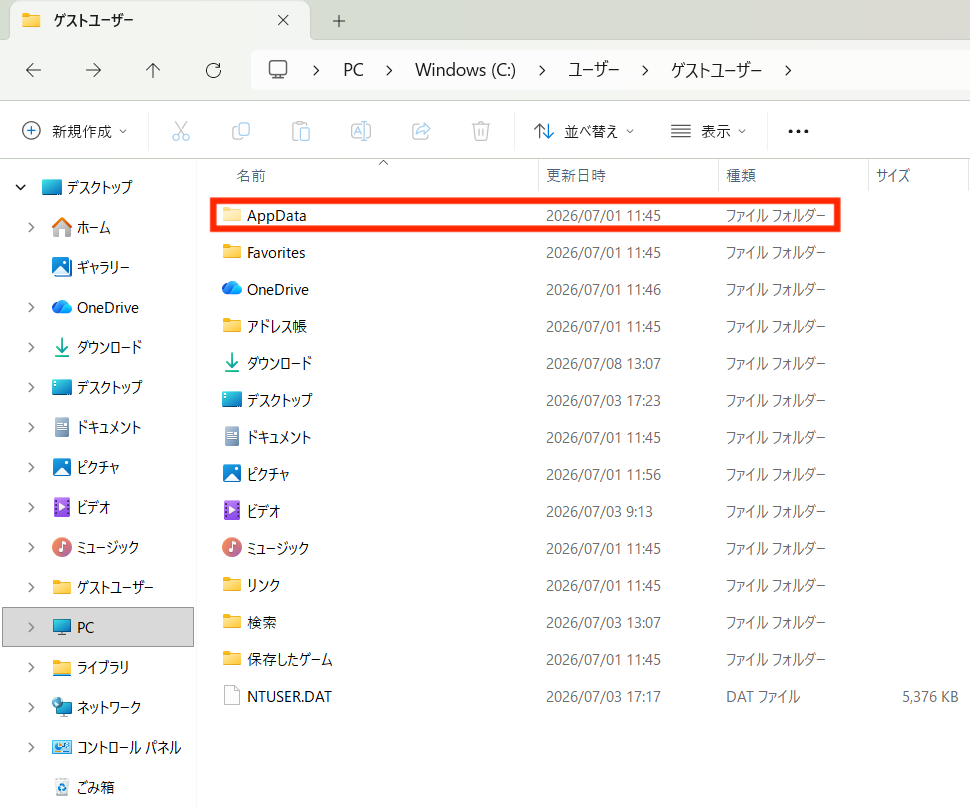Select ミュージック in the navigation pane
The height and width of the screenshot is (806, 970).
tap(108, 547)
